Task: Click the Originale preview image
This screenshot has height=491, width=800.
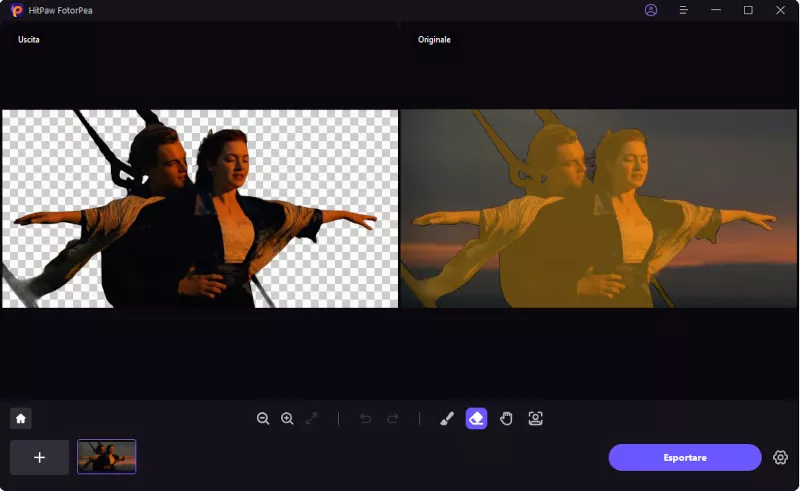Action: pyautogui.click(x=600, y=208)
